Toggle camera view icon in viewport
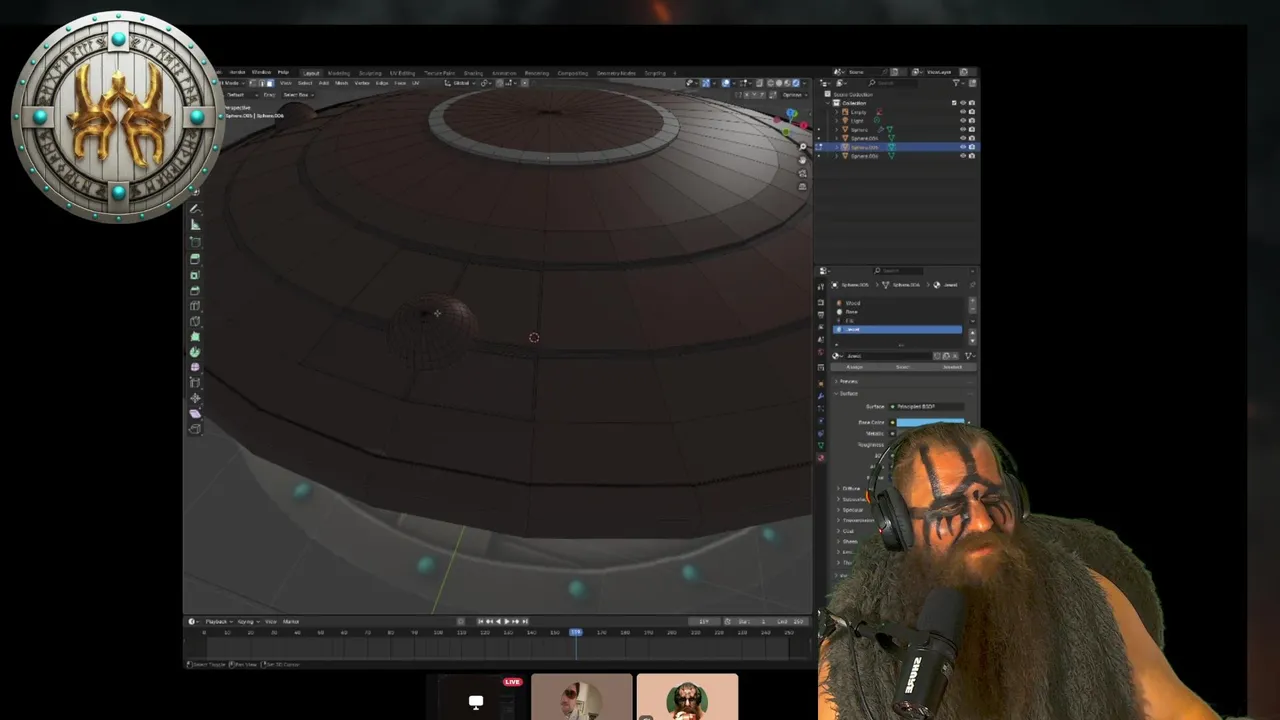The width and height of the screenshot is (1280, 720). [802, 173]
